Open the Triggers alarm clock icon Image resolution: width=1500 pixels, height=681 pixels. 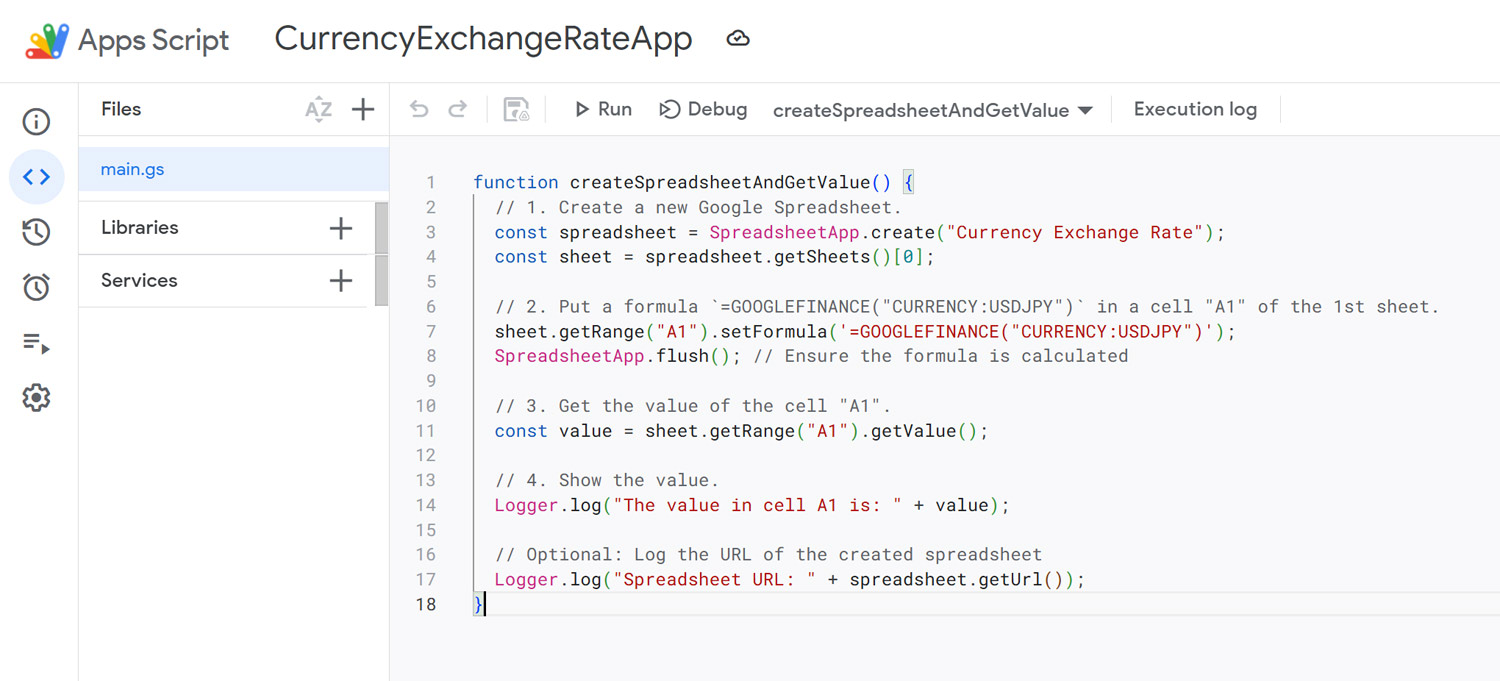pos(37,288)
